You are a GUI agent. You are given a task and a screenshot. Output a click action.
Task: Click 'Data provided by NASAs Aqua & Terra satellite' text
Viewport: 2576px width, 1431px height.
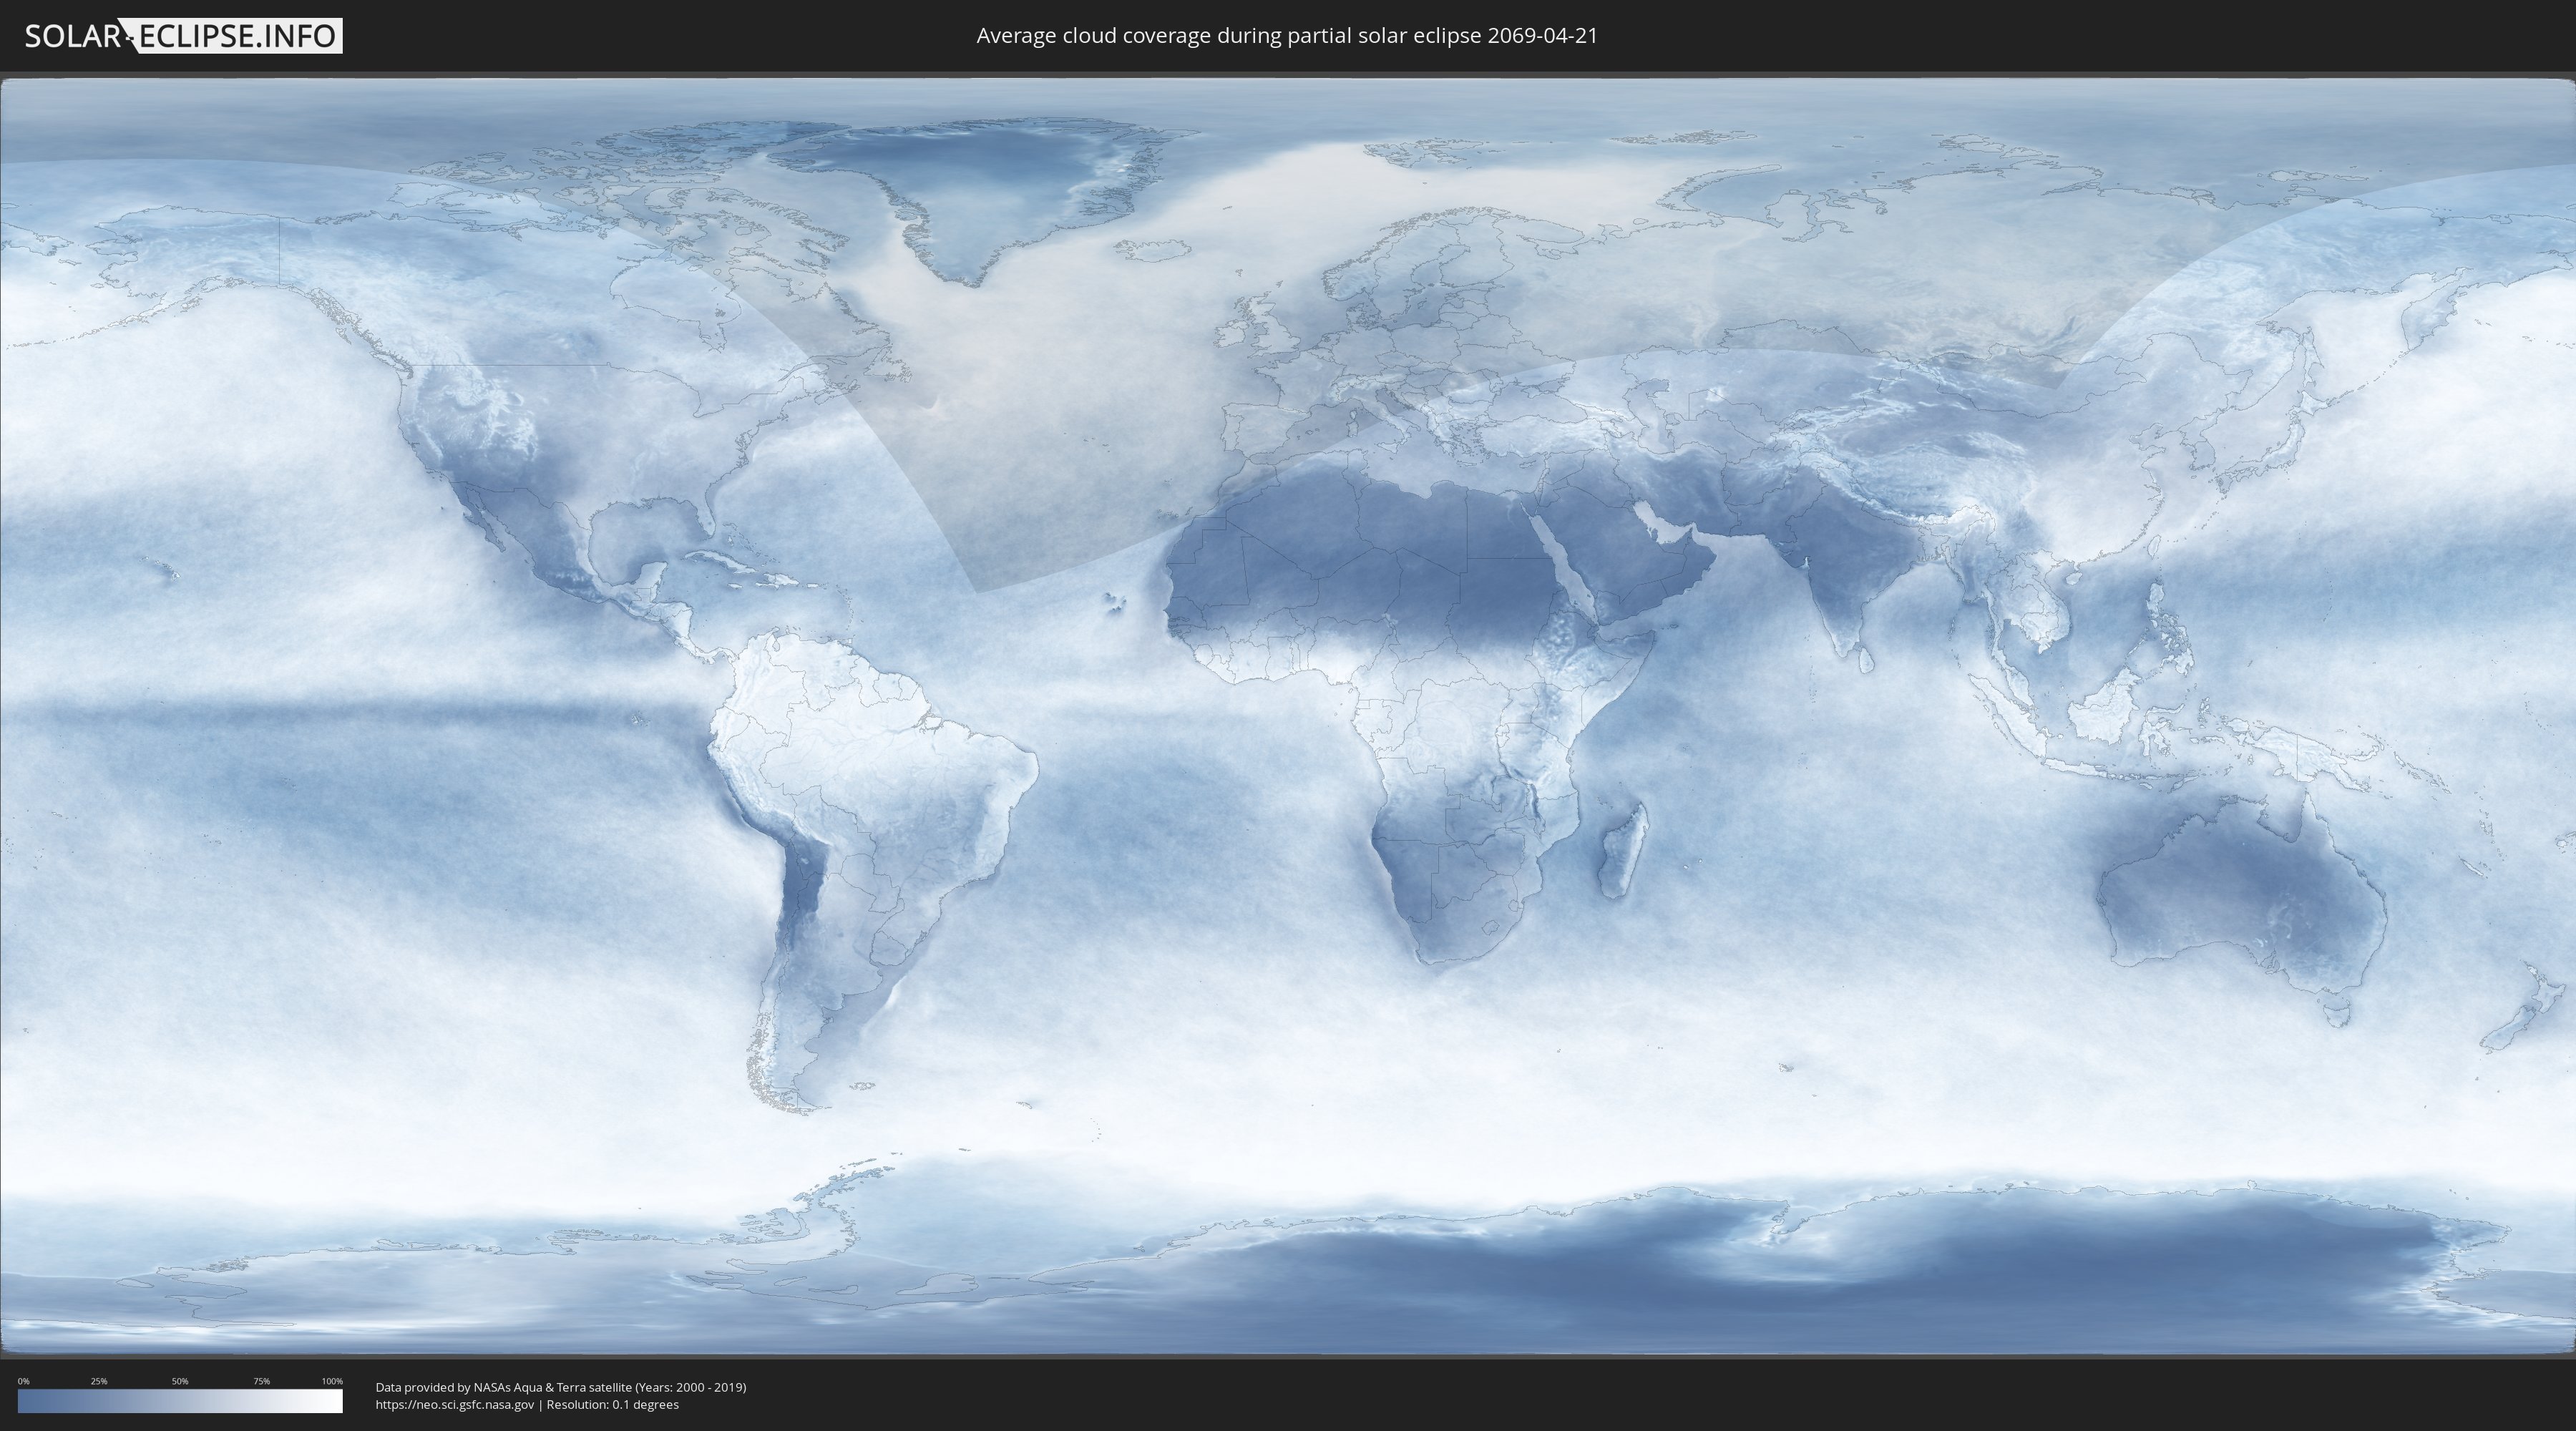click(x=504, y=1387)
